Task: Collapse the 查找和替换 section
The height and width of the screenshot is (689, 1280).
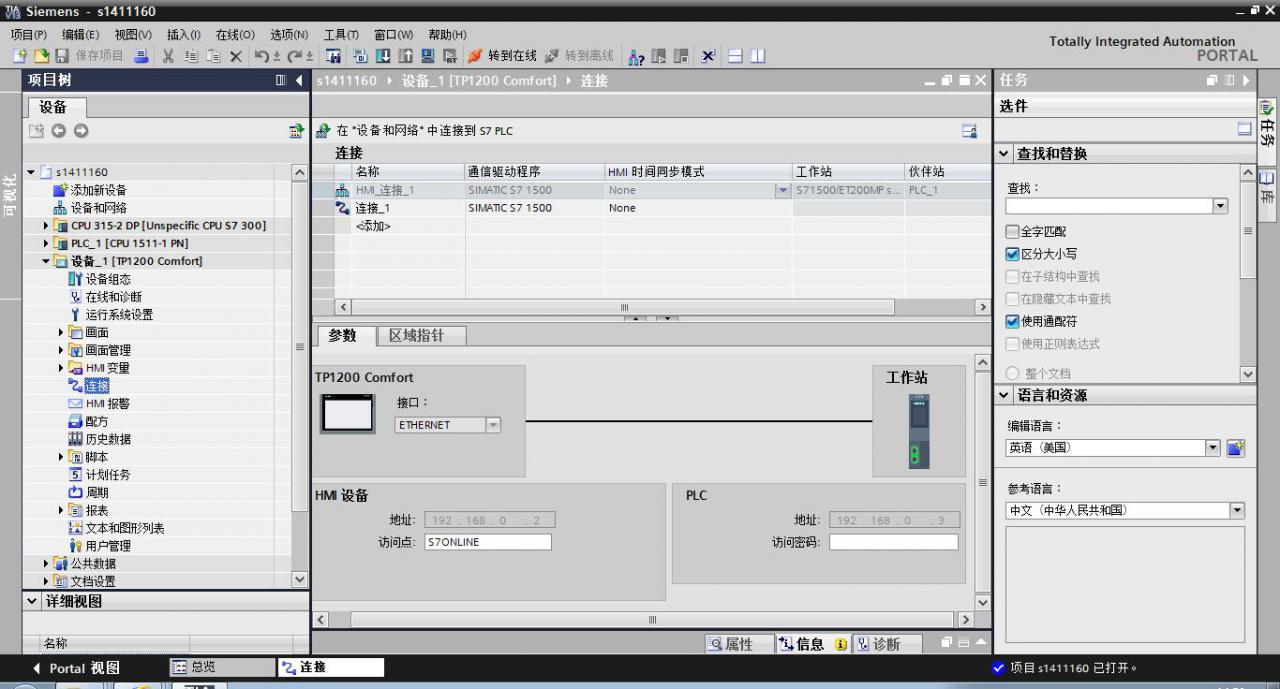Action: [x=1004, y=154]
